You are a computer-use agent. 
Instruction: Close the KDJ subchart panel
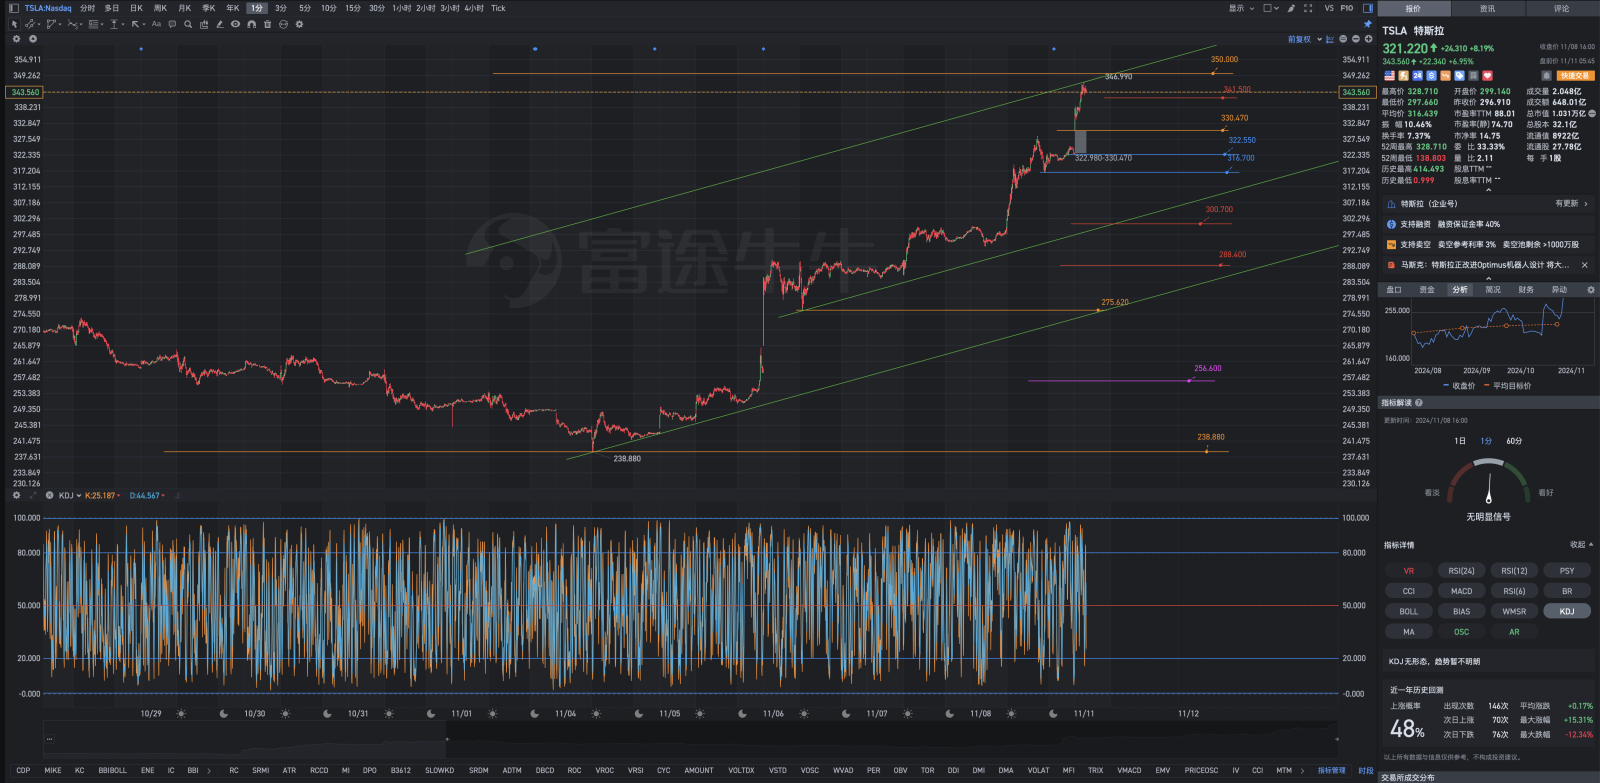coord(49,495)
